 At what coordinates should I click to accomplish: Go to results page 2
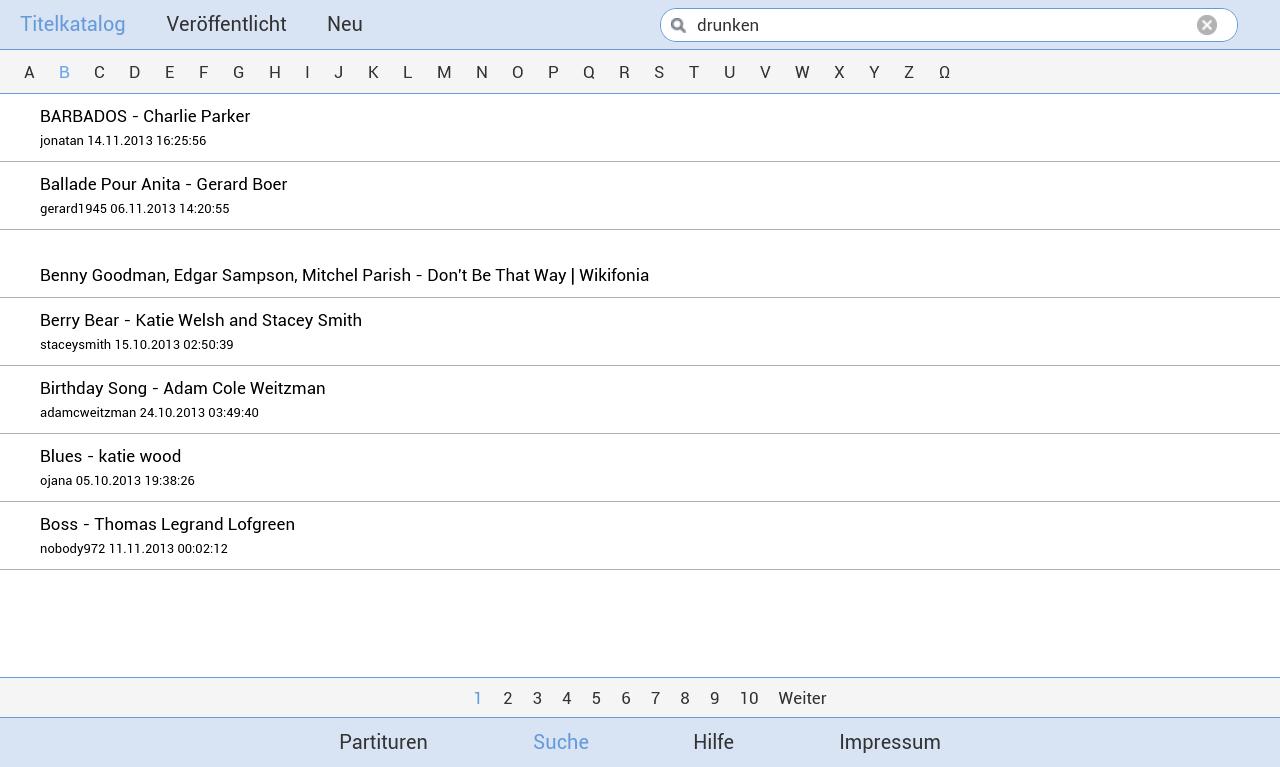(x=507, y=698)
